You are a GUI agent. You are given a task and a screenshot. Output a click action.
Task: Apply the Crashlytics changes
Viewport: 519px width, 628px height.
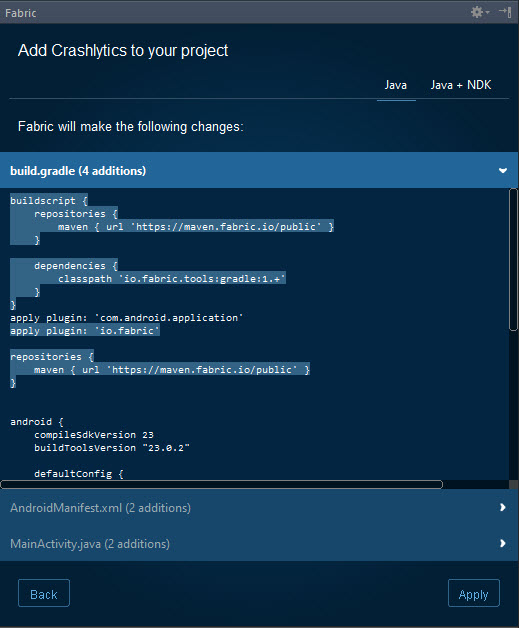(474, 593)
